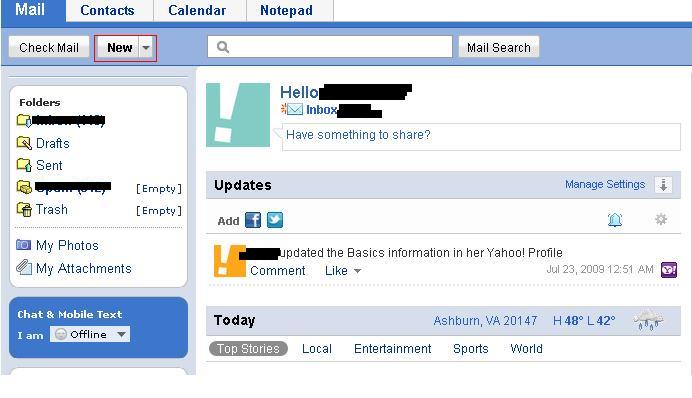692x398 pixels.
Task: Select the Entertainment news tab
Action: tap(393, 349)
